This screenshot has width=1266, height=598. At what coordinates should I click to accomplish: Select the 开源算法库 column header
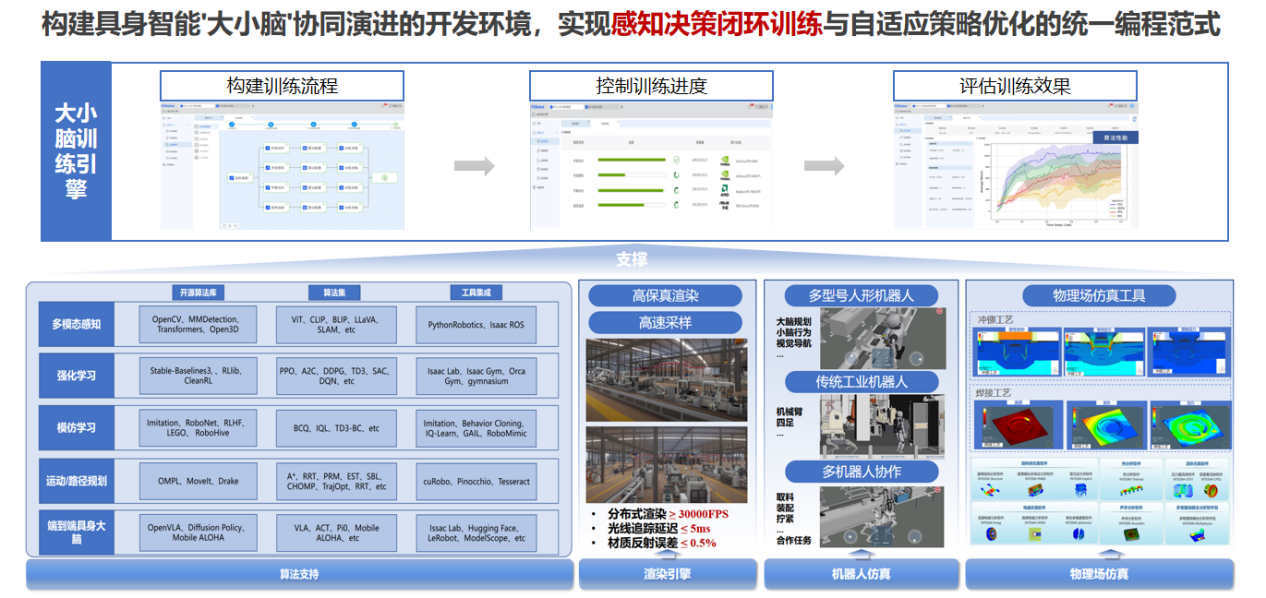pyautogui.click(x=201, y=293)
